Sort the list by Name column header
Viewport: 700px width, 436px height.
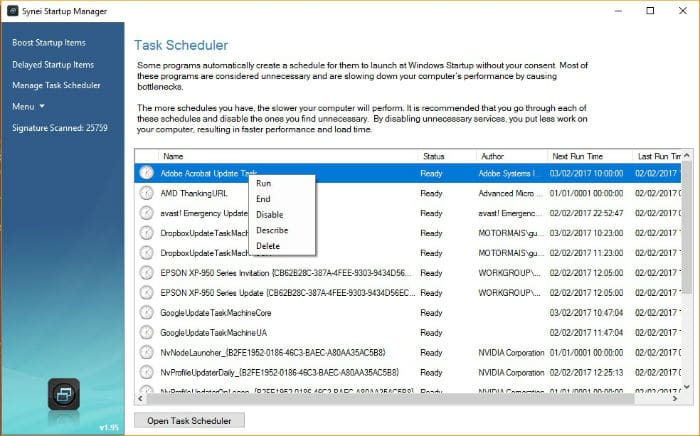pos(288,156)
